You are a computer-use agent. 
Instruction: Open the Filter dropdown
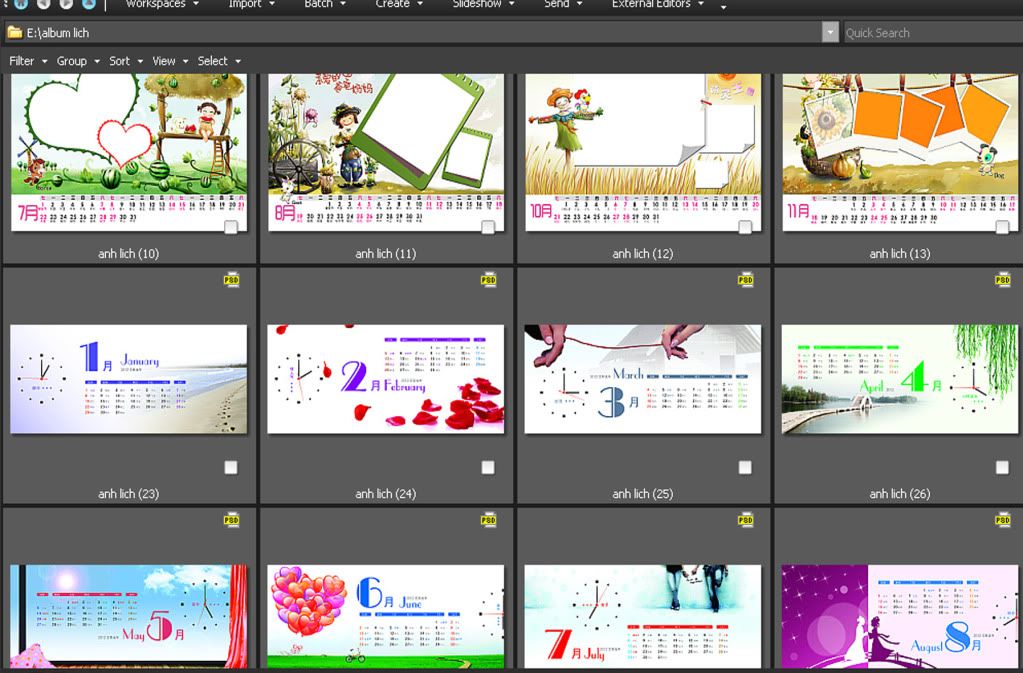(x=28, y=61)
